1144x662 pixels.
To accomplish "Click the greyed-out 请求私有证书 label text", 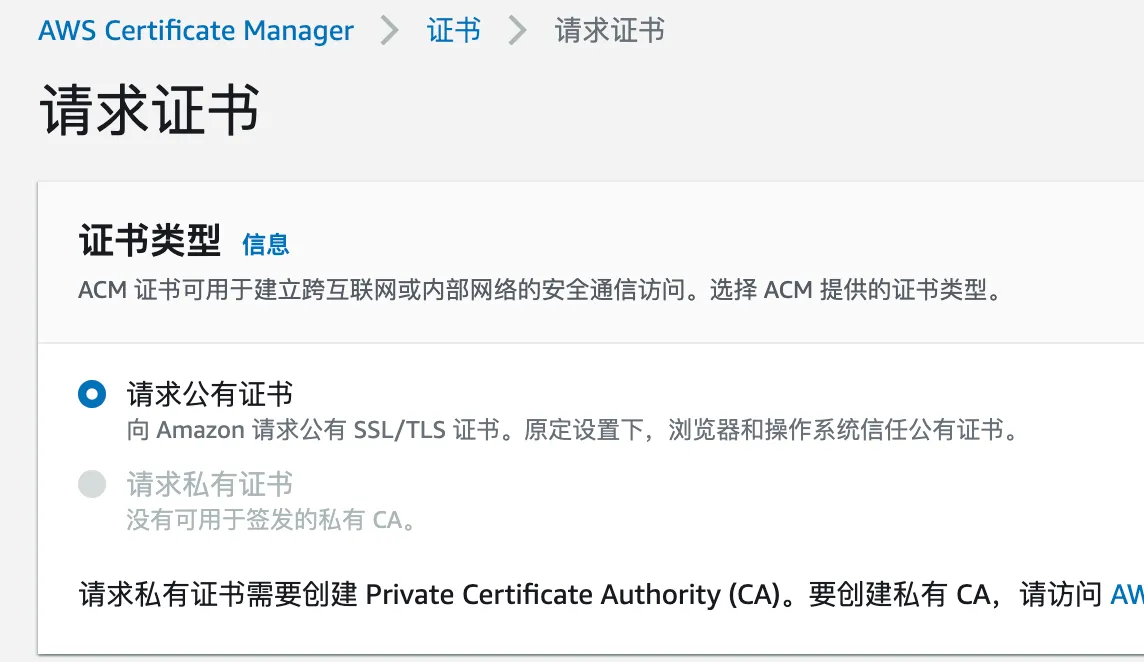I will 209,485.
